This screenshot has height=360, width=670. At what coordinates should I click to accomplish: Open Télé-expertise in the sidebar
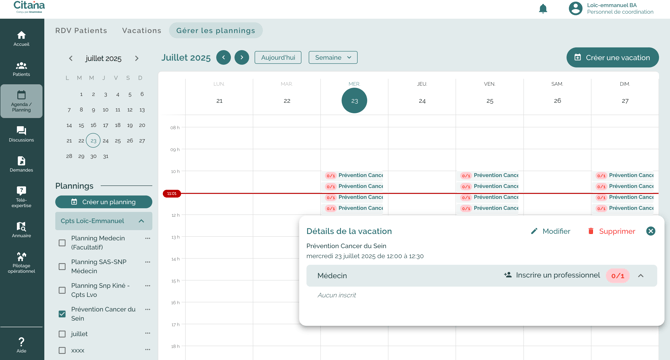point(21,196)
